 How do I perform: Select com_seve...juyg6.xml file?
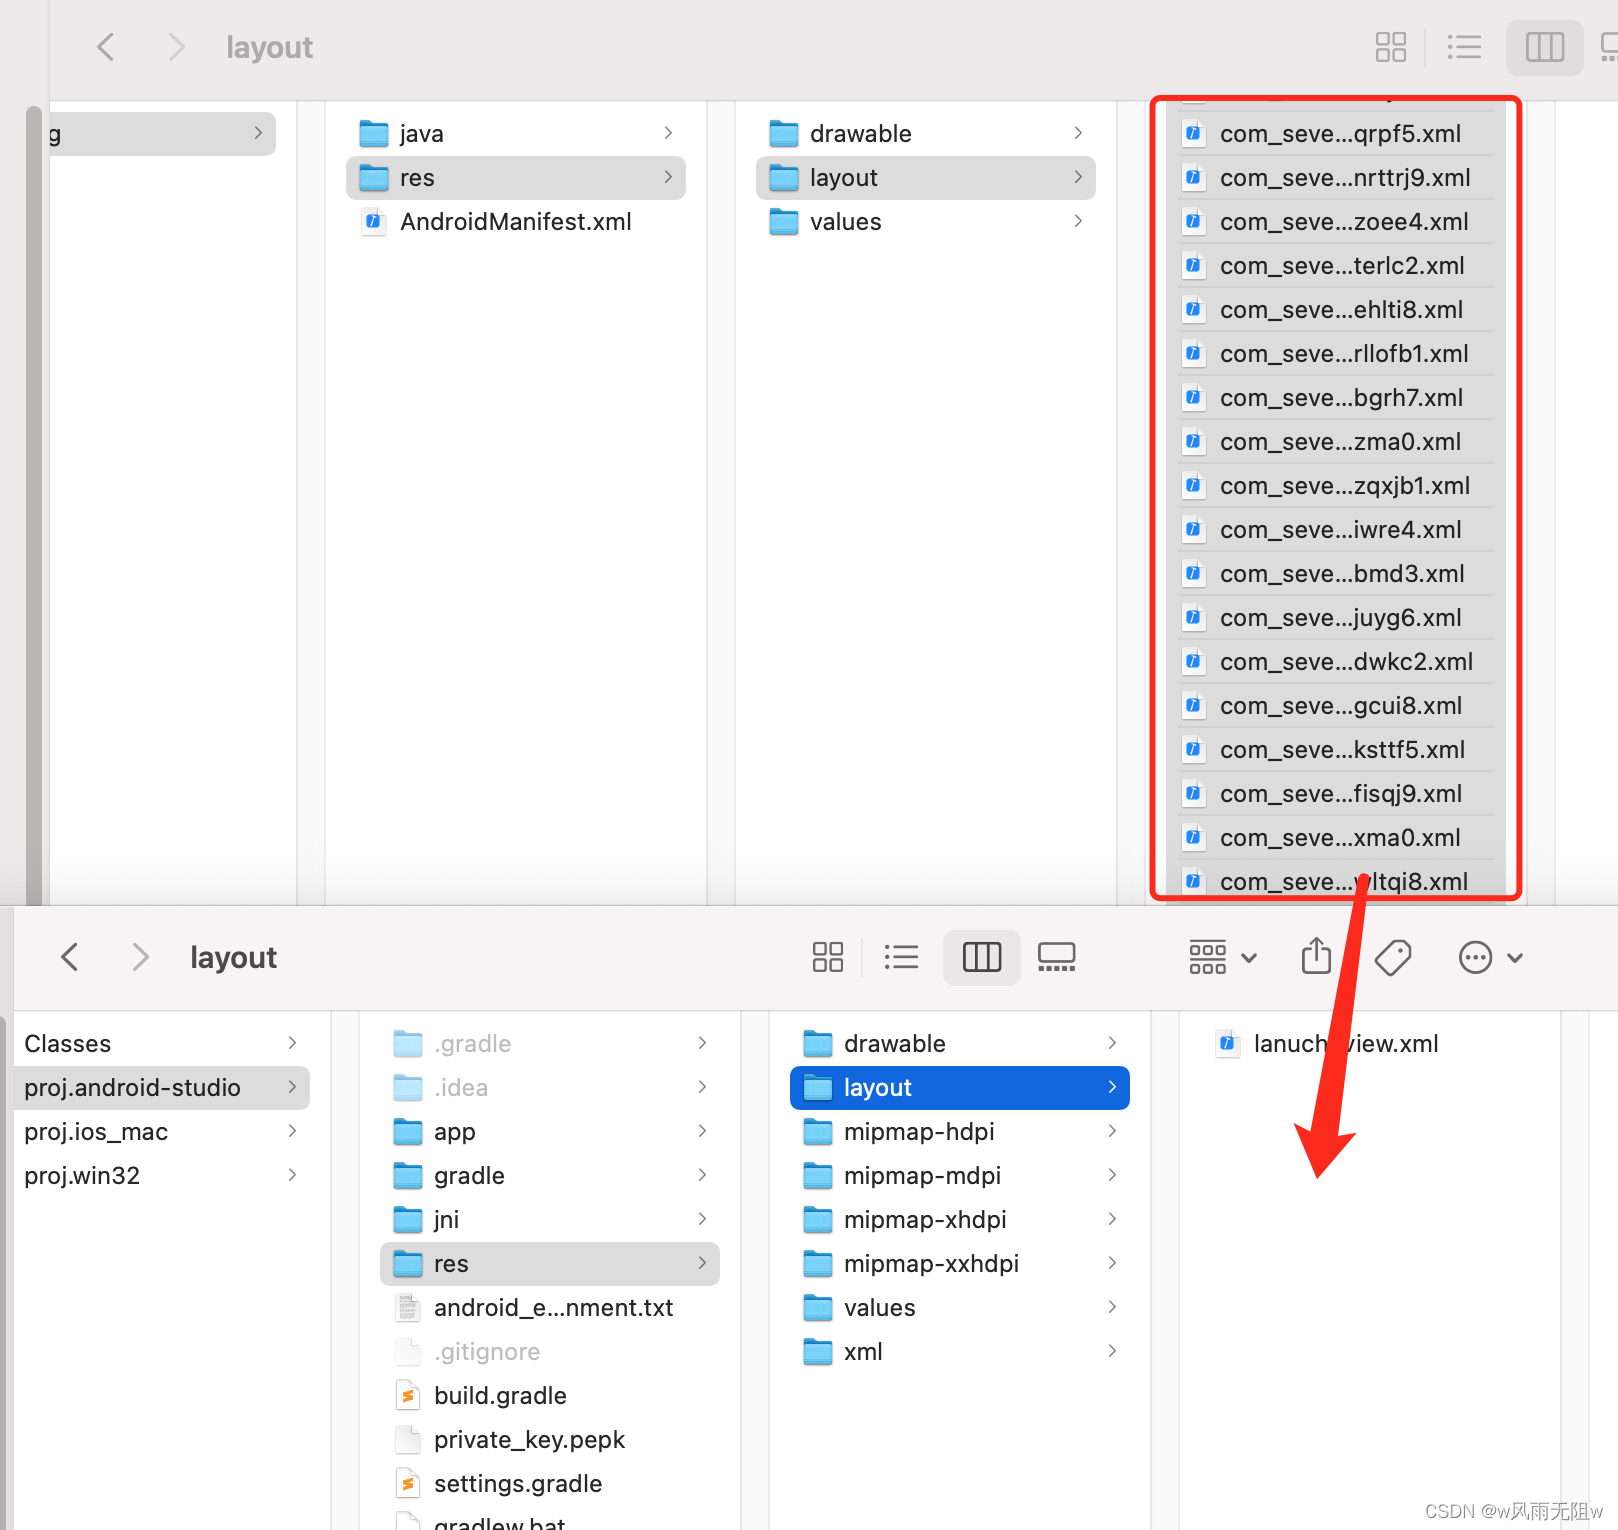[1336, 617]
